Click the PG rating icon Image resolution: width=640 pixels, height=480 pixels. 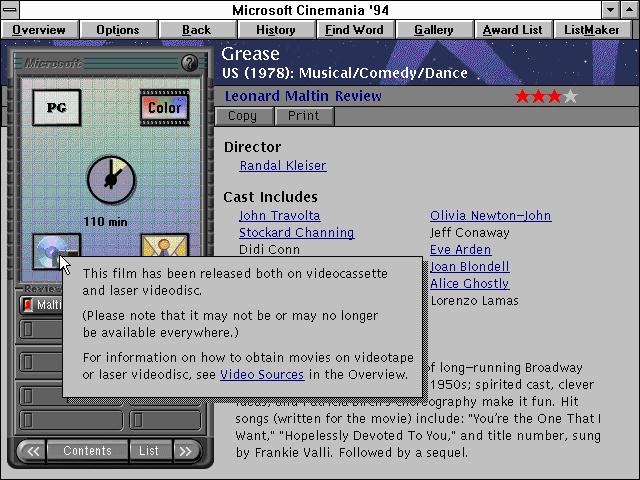point(56,107)
